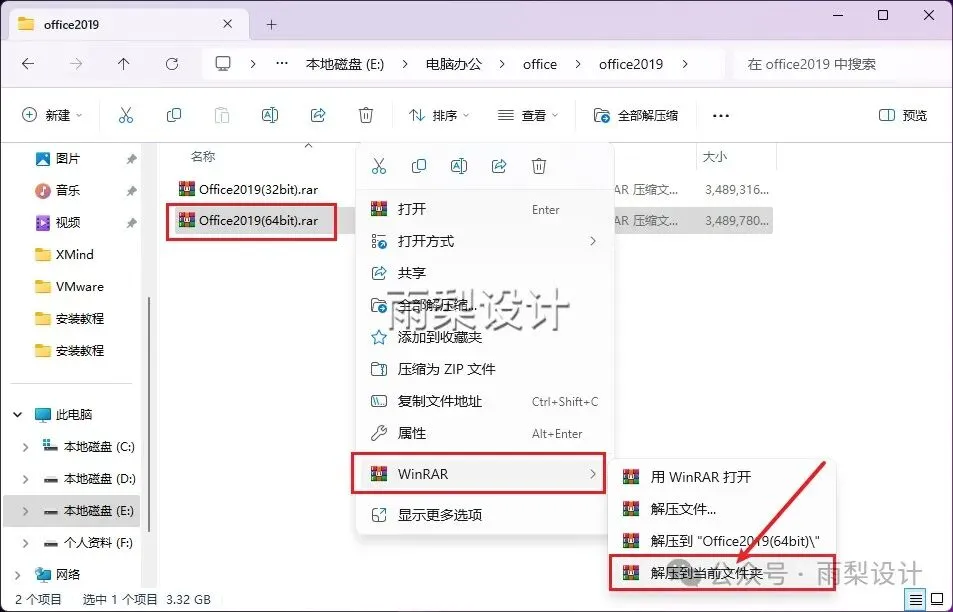
Task: Click 电脑办公 in the breadcrumb path
Action: click(x=453, y=64)
